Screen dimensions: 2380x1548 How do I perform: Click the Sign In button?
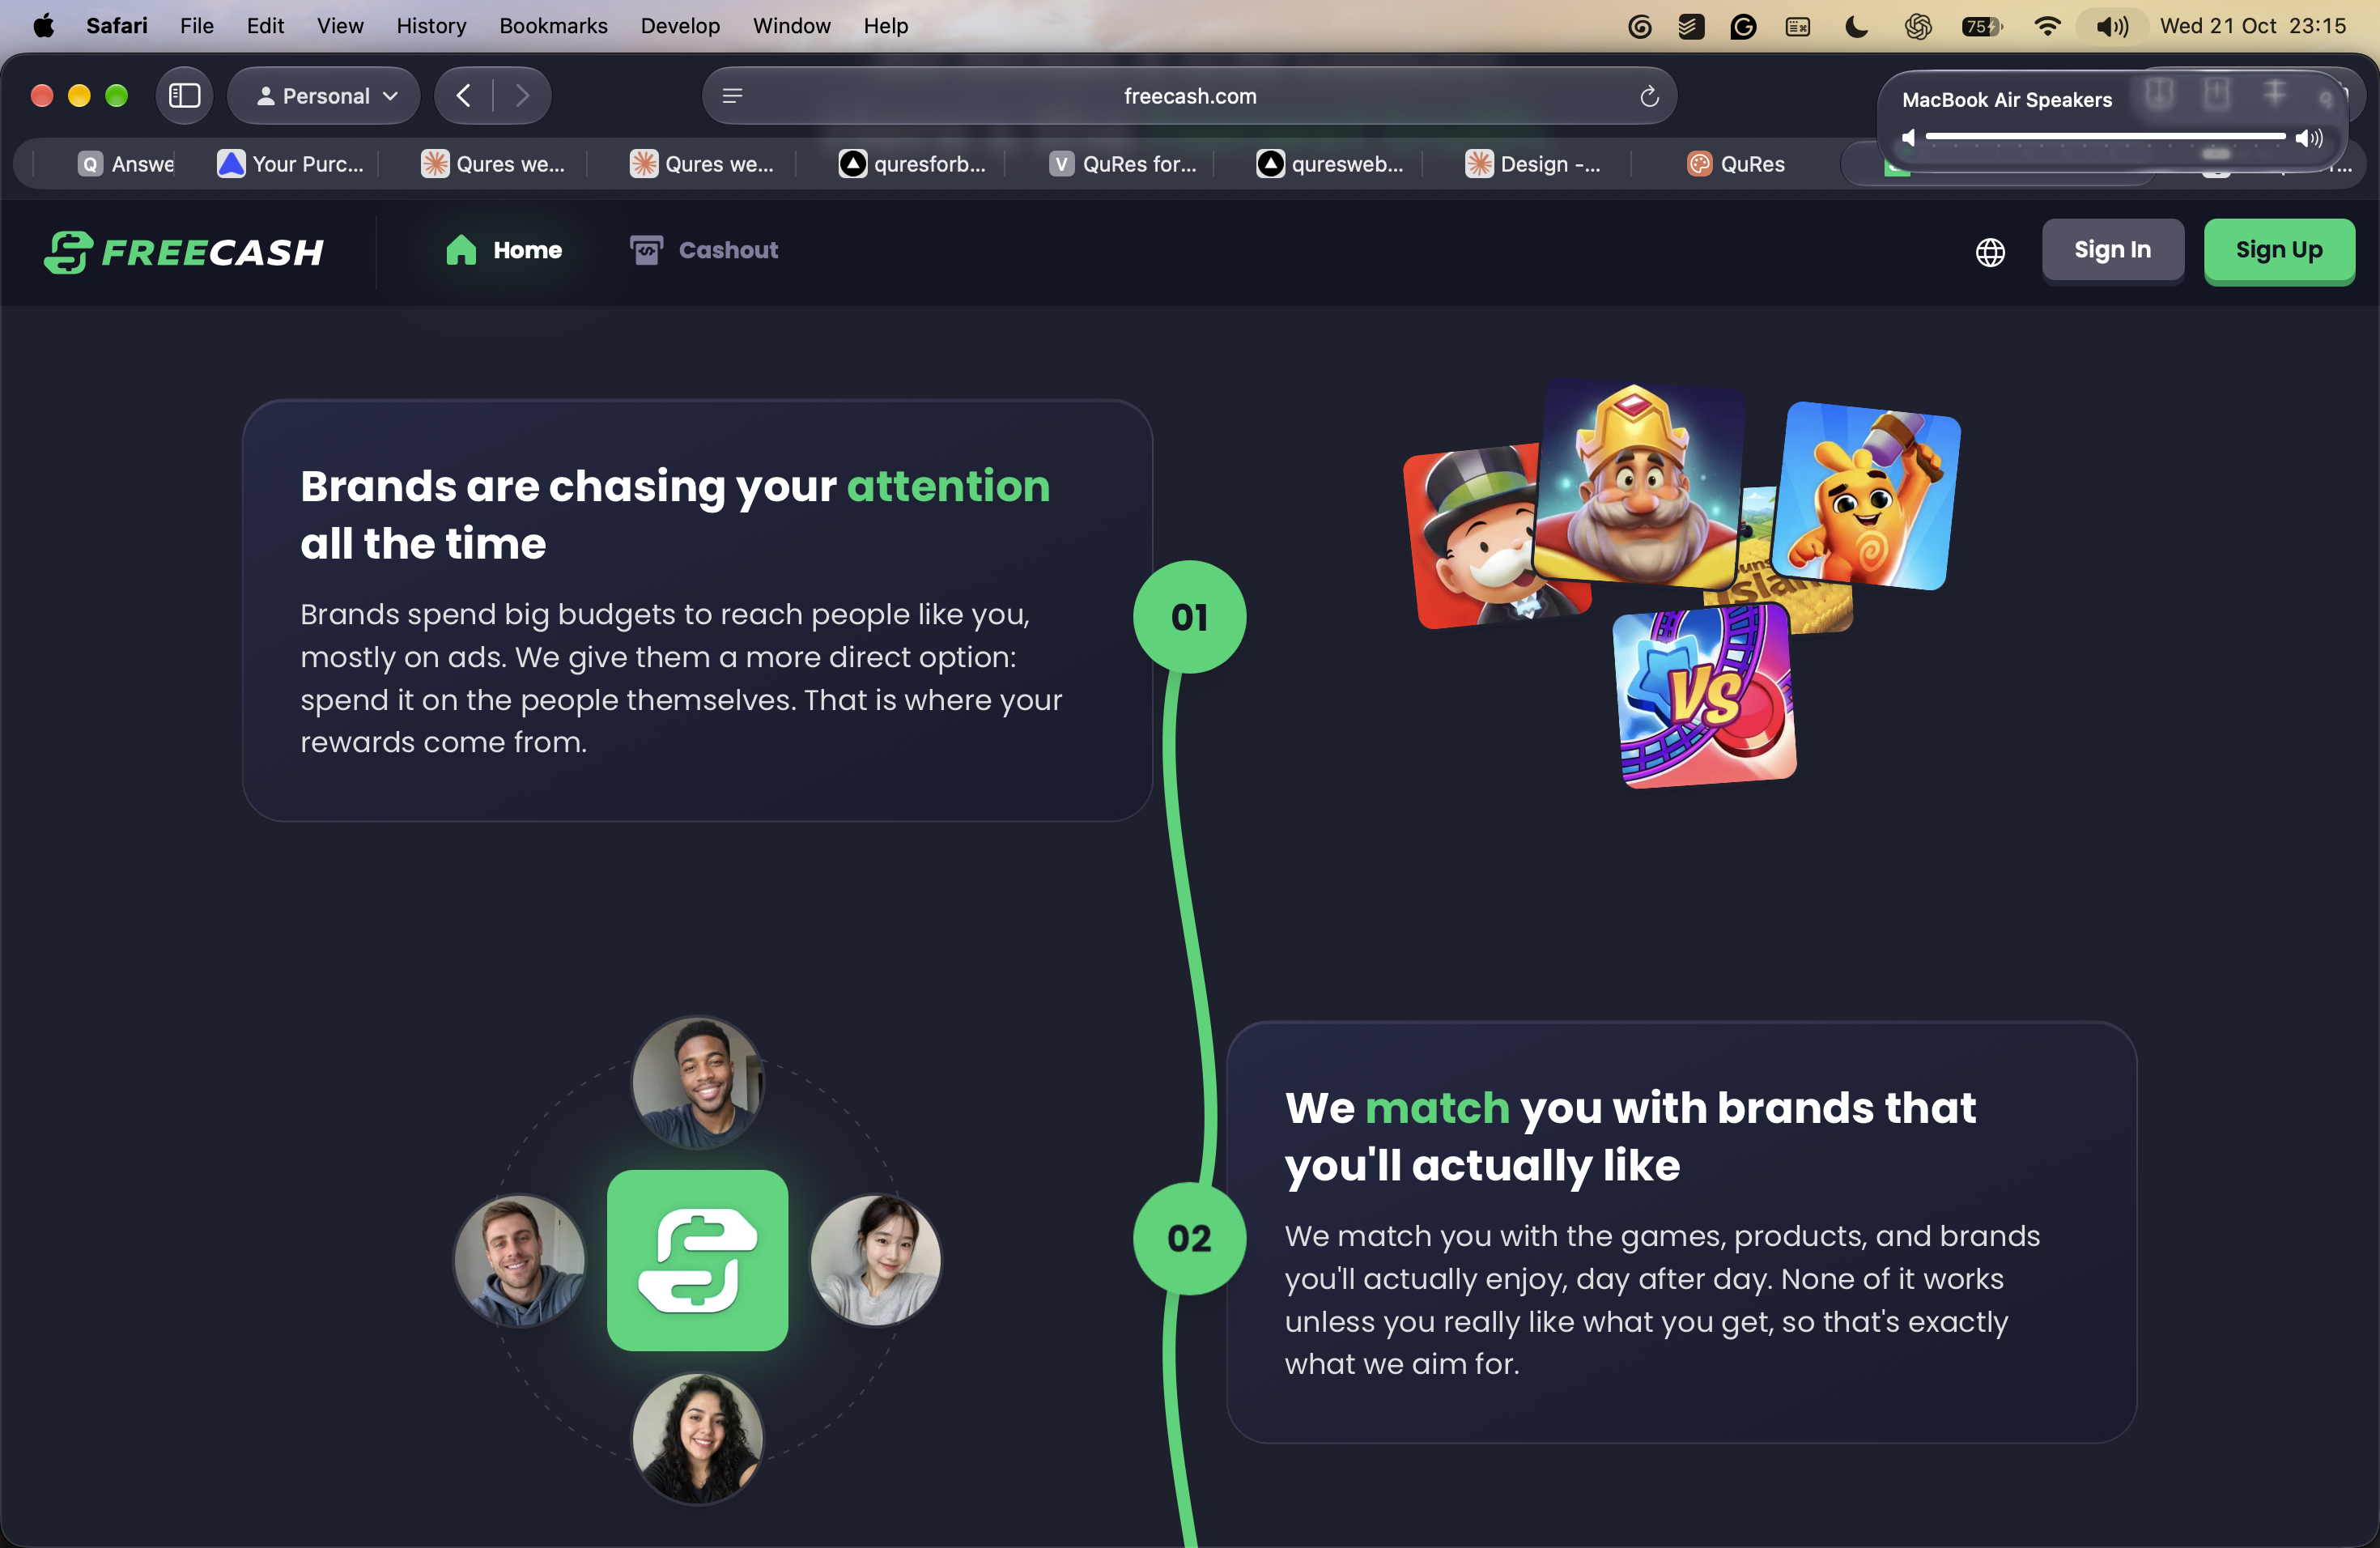pos(2112,250)
